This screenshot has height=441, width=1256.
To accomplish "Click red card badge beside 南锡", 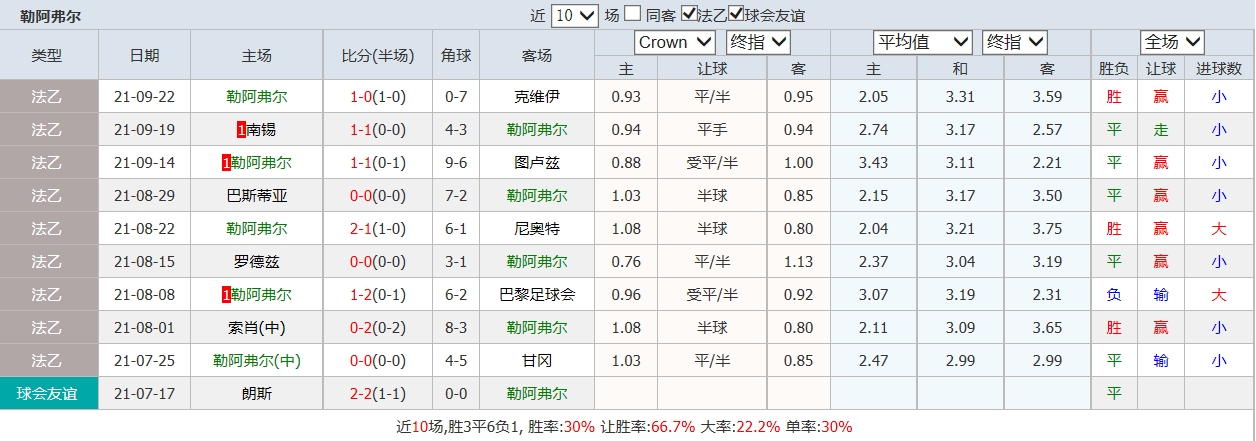I will (x=241, y=129).
